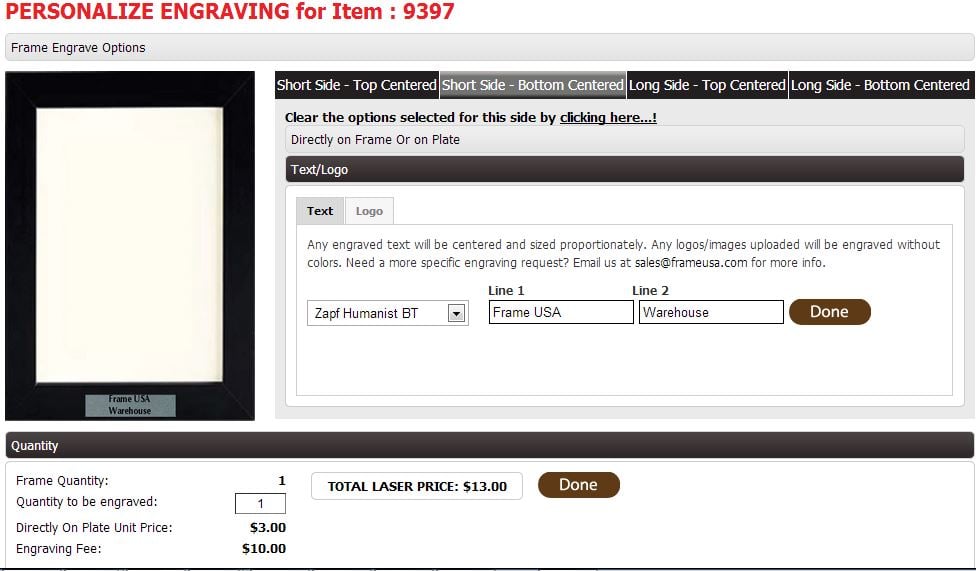
Task: Click the Quantity to be engraved field
Action: coord(260,504)
